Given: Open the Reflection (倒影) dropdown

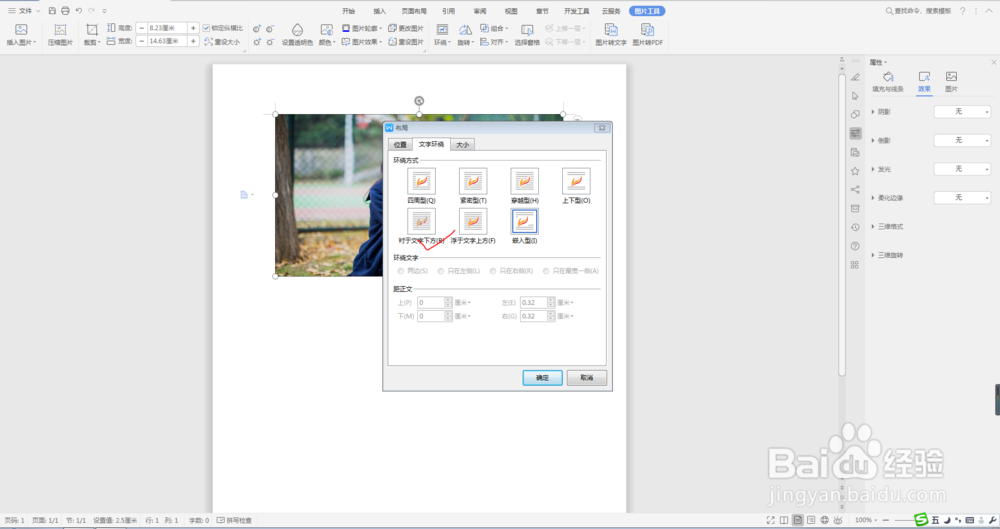Looking at the screenshot, I should pyautogui.click(x=962, y=140).
